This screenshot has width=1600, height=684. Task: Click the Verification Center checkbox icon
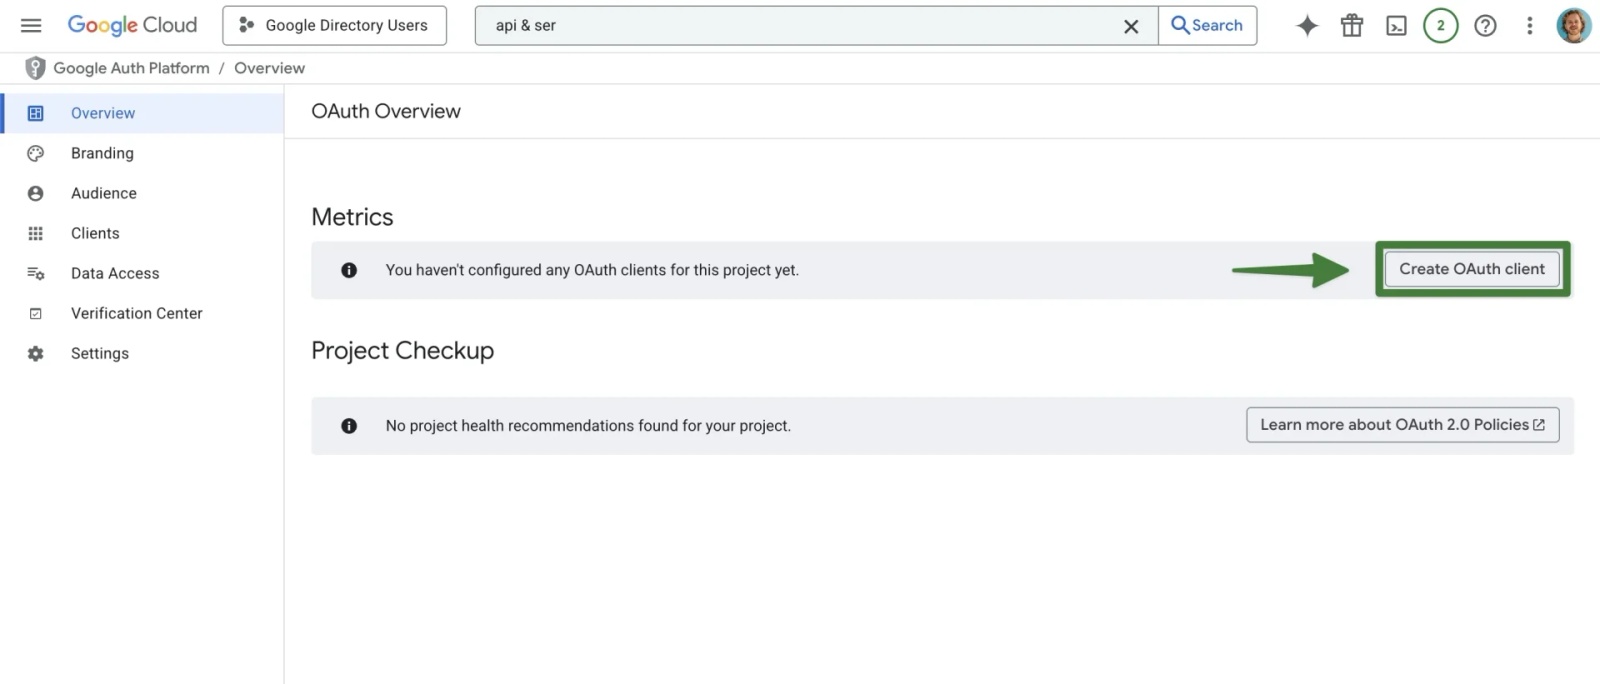click(x=35, y=313)
